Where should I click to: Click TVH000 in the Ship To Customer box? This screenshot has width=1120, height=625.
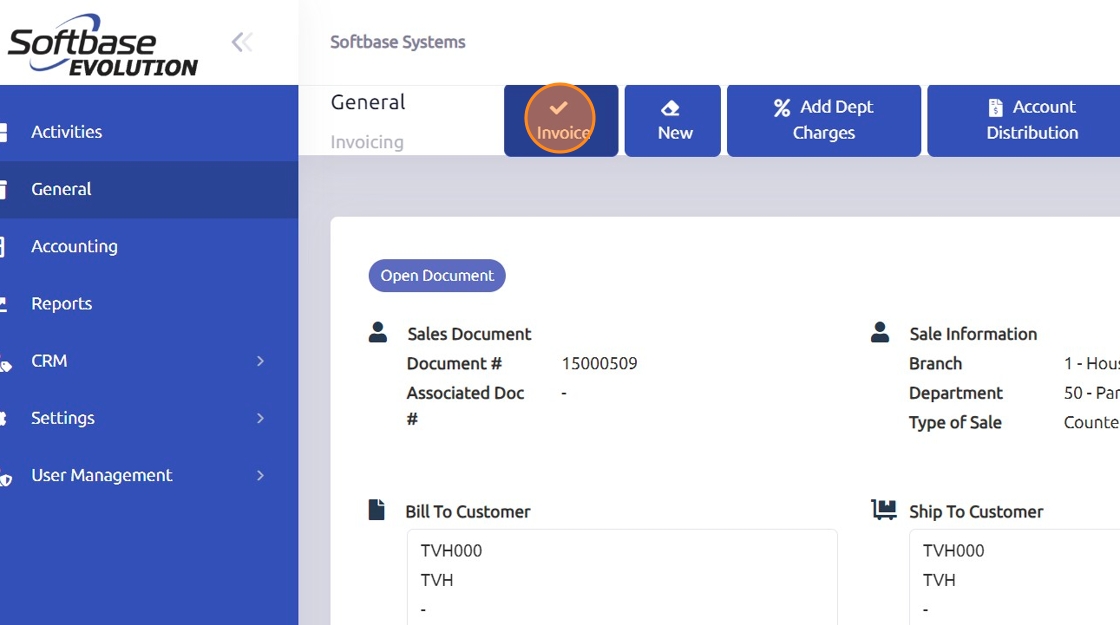point(954,551)
